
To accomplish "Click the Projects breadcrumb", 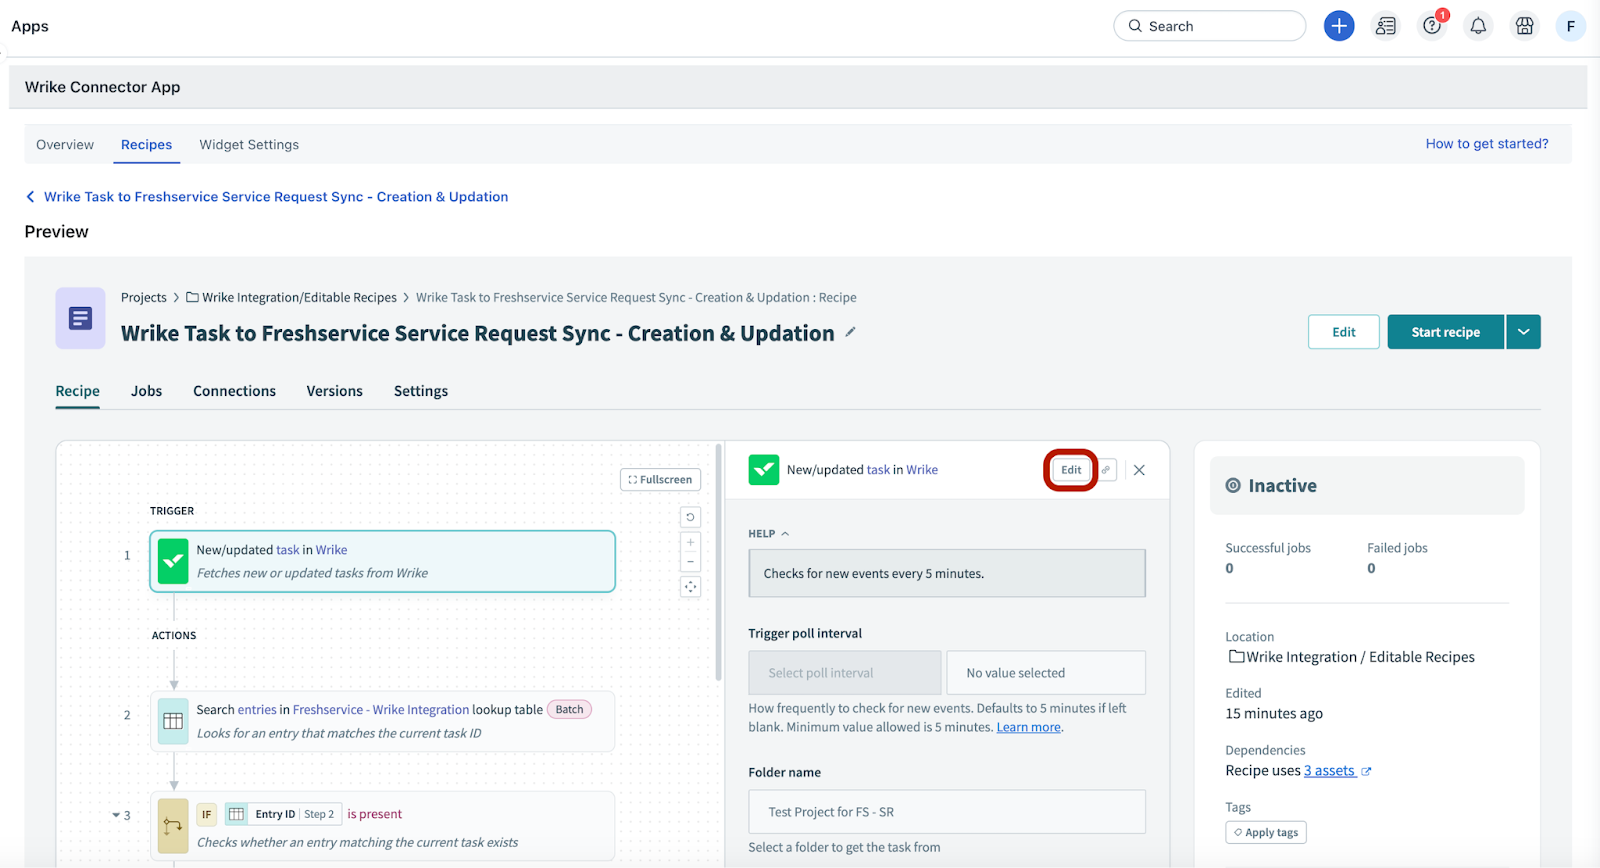I will point(144,298).
